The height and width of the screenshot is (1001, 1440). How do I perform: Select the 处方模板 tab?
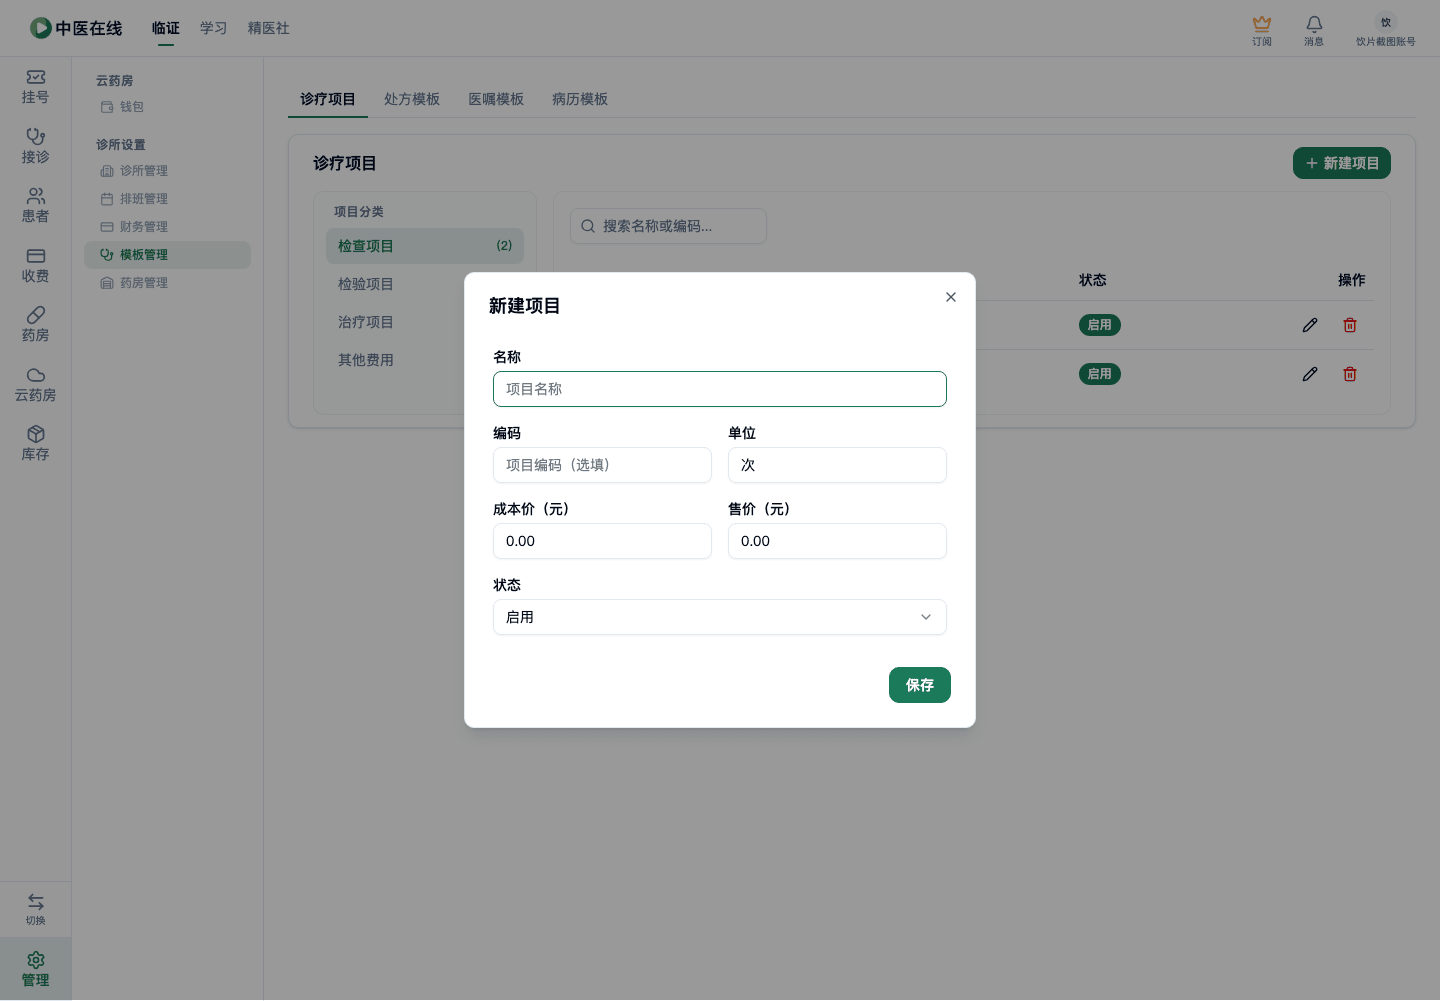(x=412, y=99)
